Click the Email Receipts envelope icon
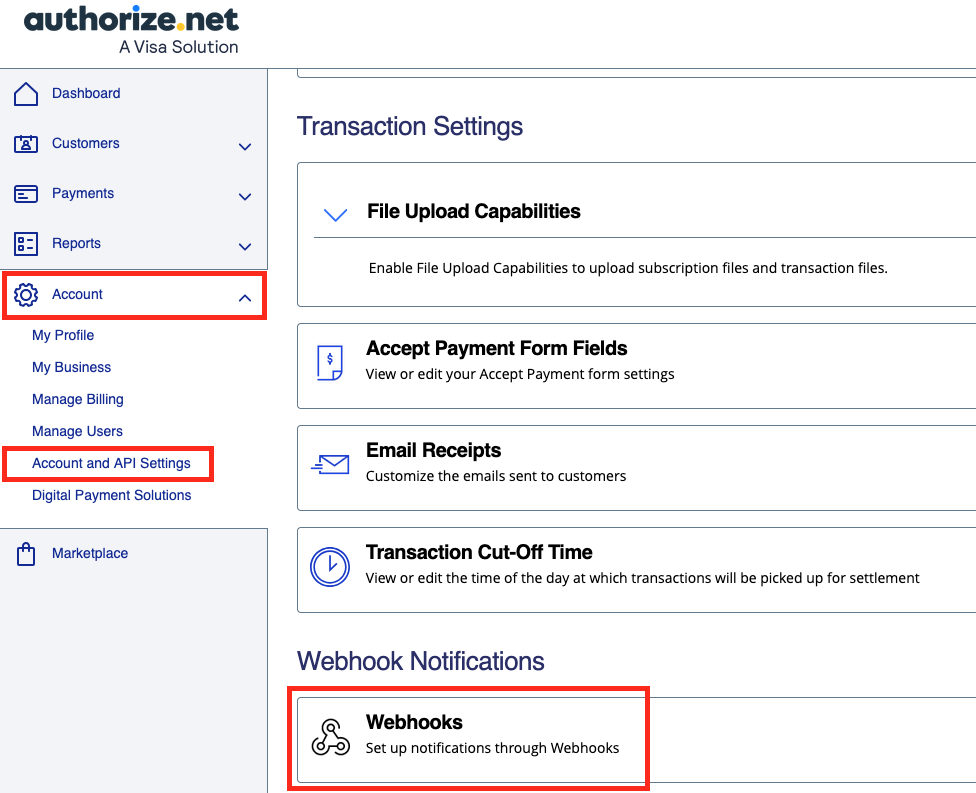 coord(330,464)
